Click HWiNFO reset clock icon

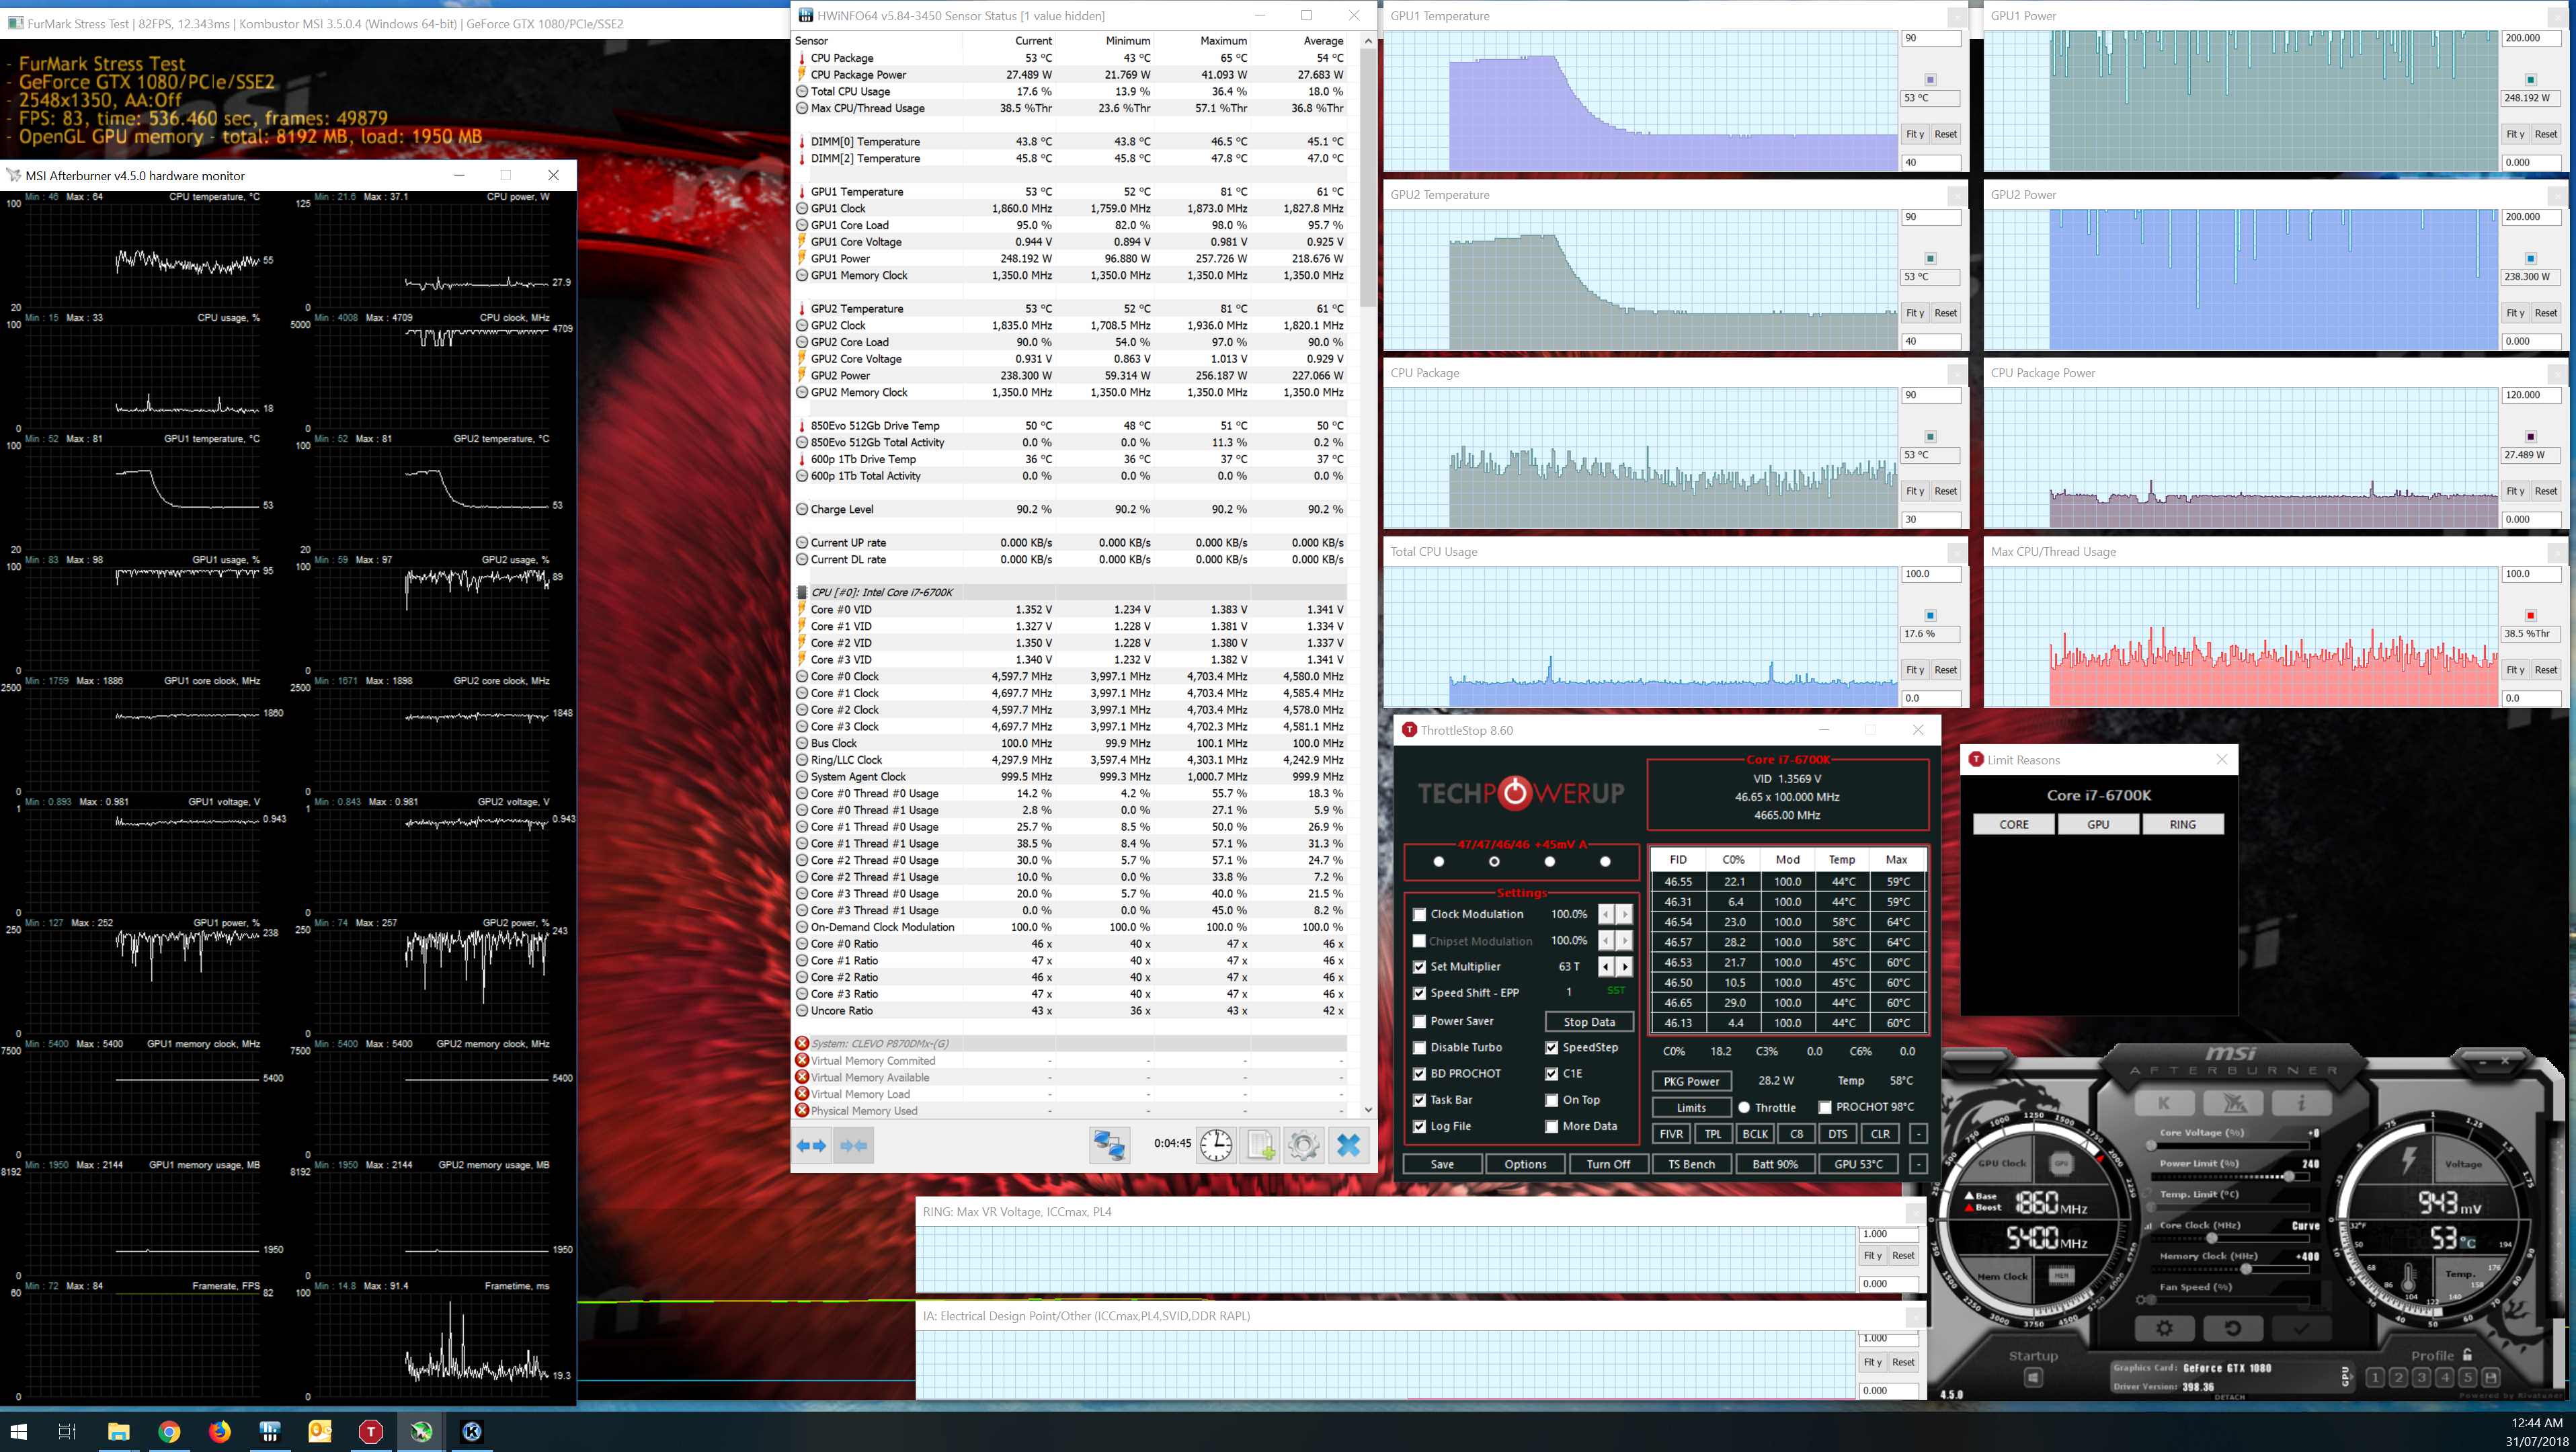[1216, 1145]
